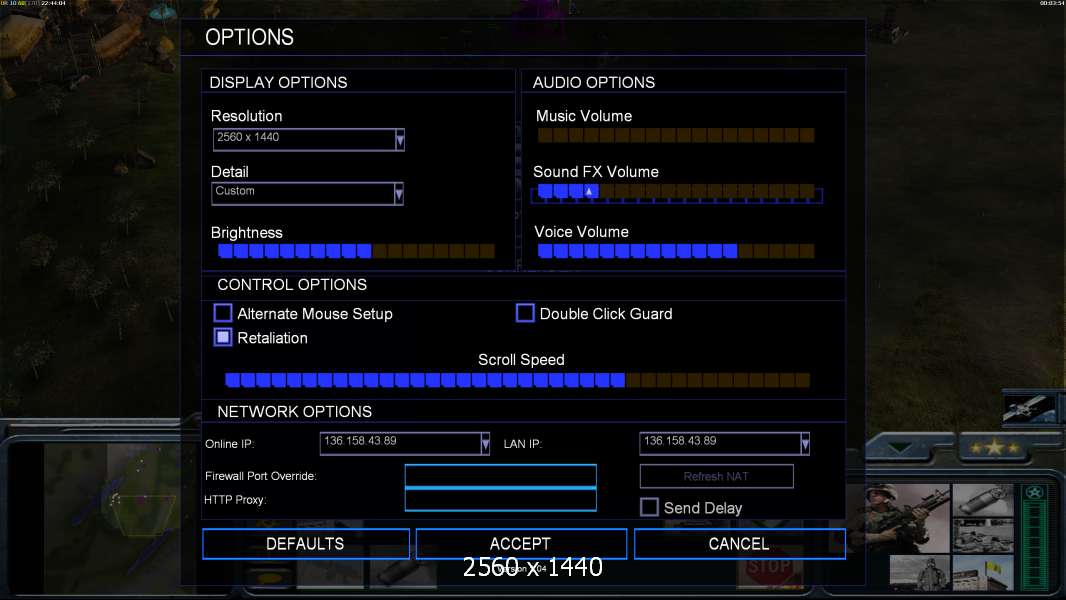1066x600 pixels.
Task: Click the flashbang grenade upgrade icon
Action: [x=983, y=501]
